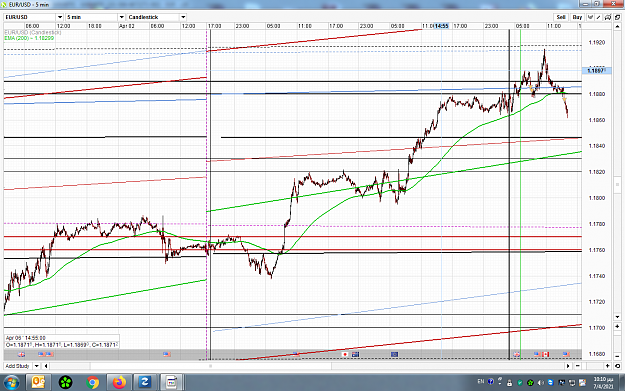
Task: Click the 14:55 highlighted time marker
Action: (441, 26)
